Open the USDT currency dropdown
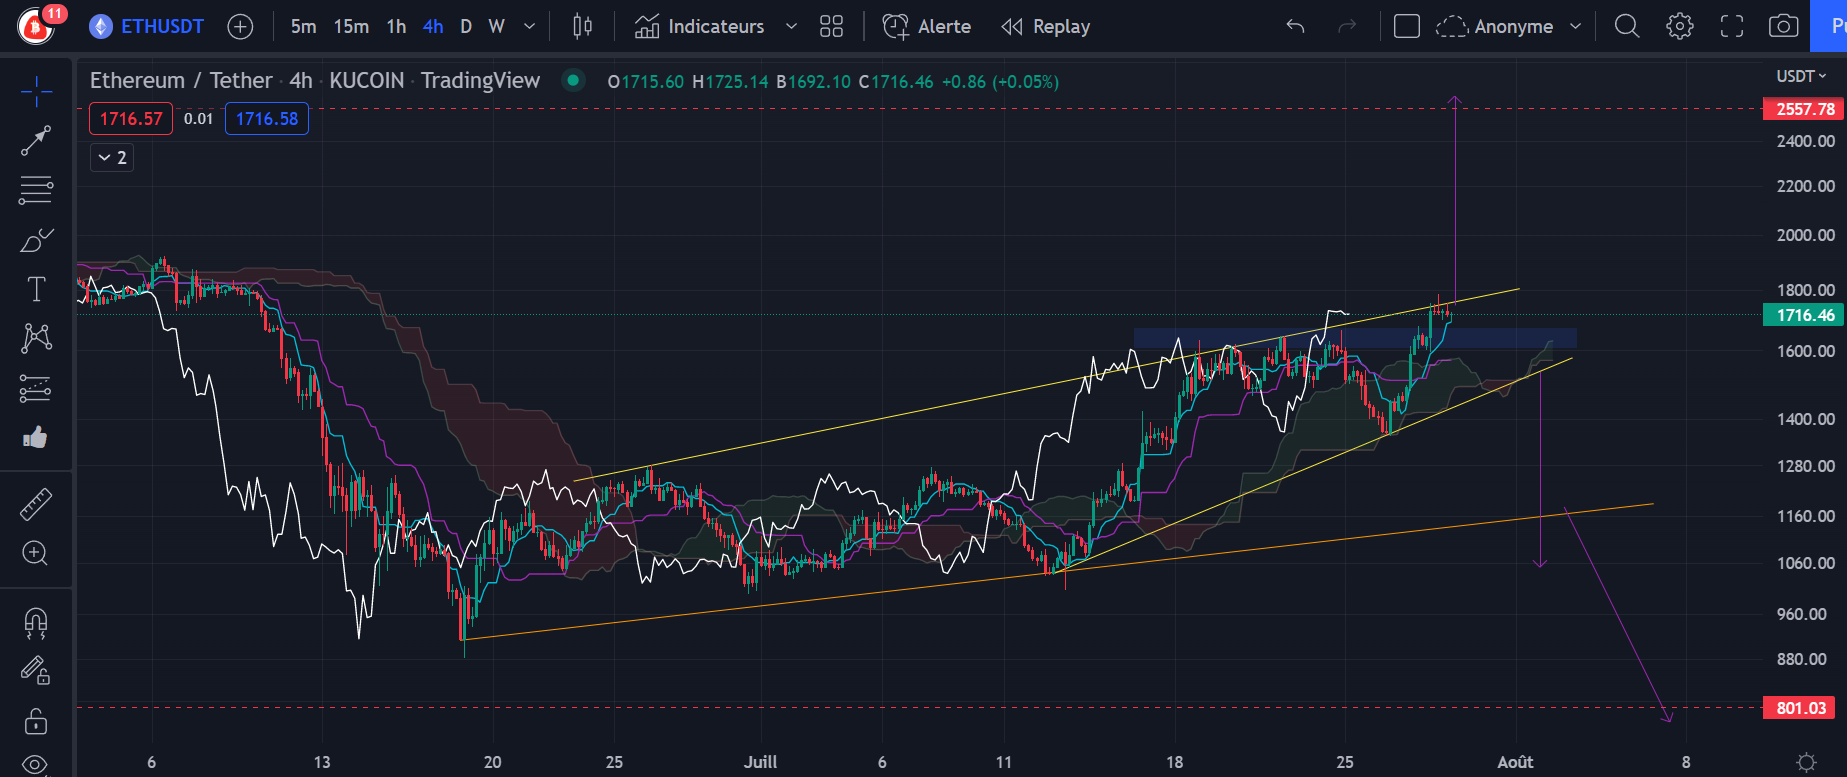Image resolution: width=1847 pixels, height=777 pixels. point(1801,76)
